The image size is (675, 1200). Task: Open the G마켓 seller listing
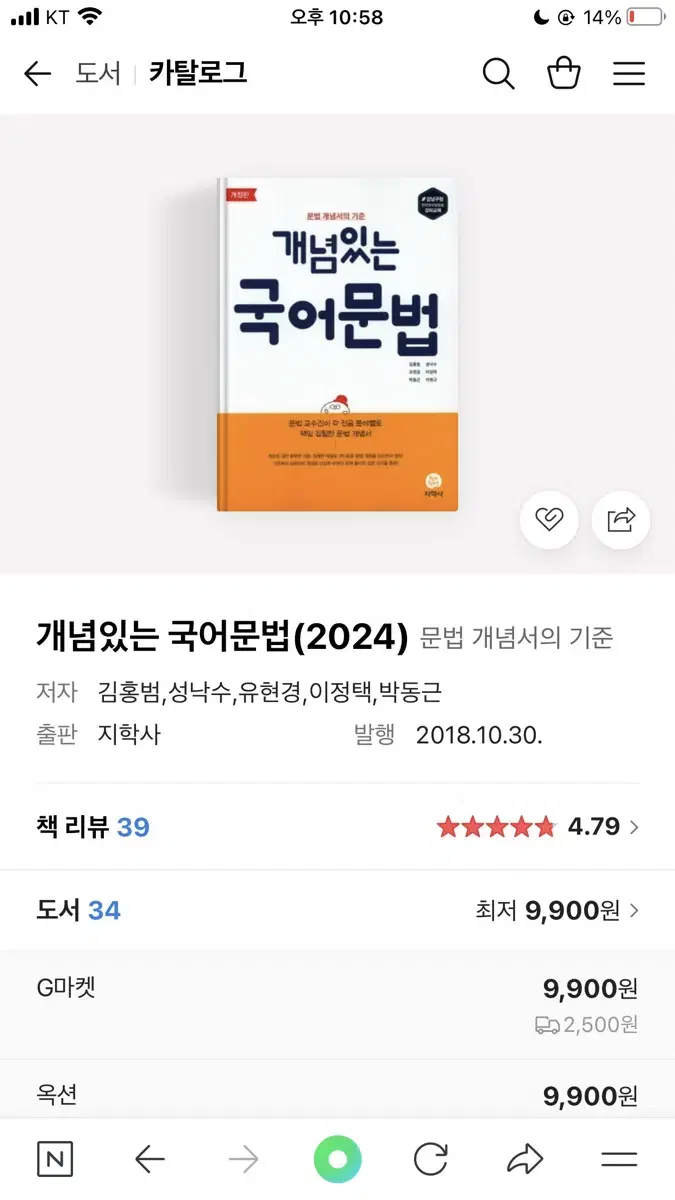pos(337,1004)
